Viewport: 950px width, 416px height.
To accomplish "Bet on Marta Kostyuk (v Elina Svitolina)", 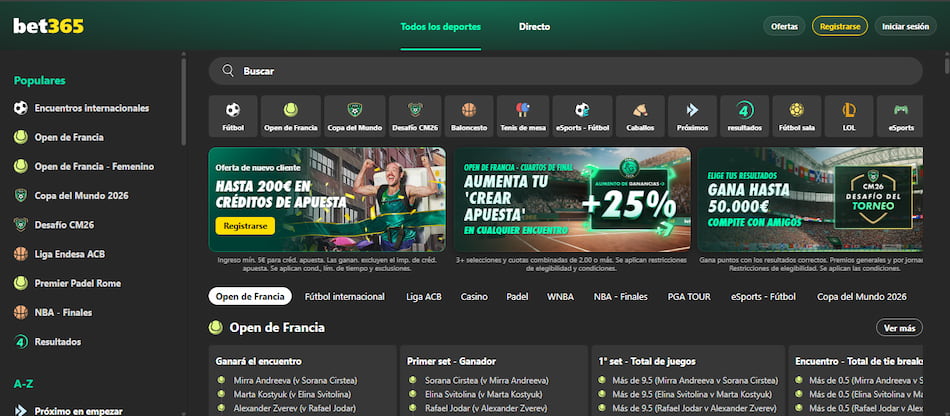I will (292, 394).
